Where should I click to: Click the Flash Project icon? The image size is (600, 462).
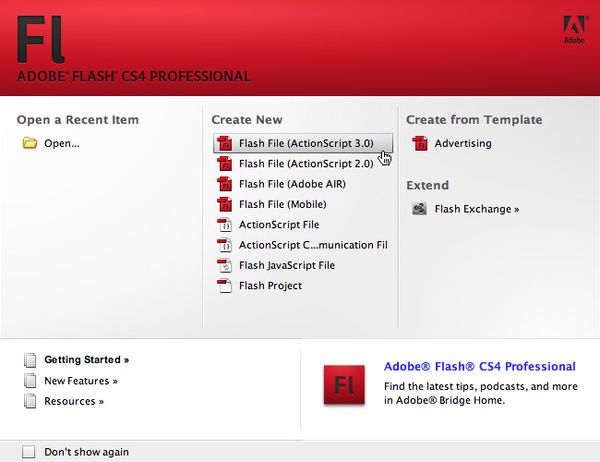[224, 286]
